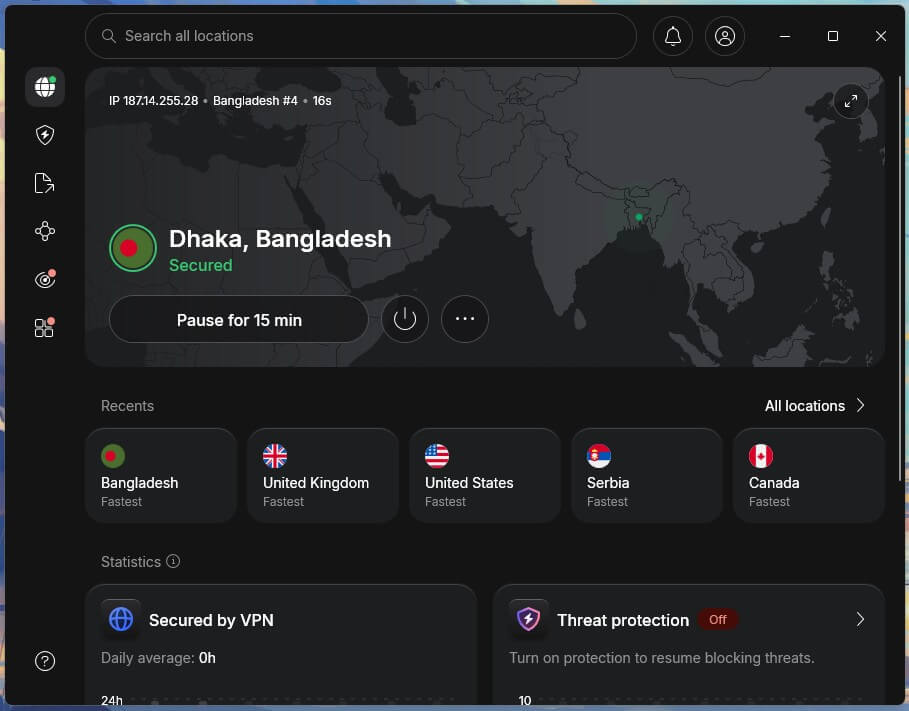909x711 pixels.
Task: Open Dark Web Monitor sidebar icon
Action: coord(45,280)
